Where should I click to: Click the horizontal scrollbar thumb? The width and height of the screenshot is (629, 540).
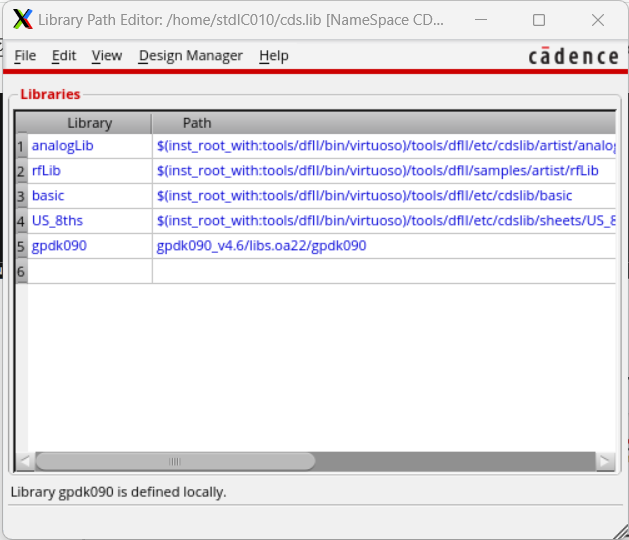click(x=175, y=461)
